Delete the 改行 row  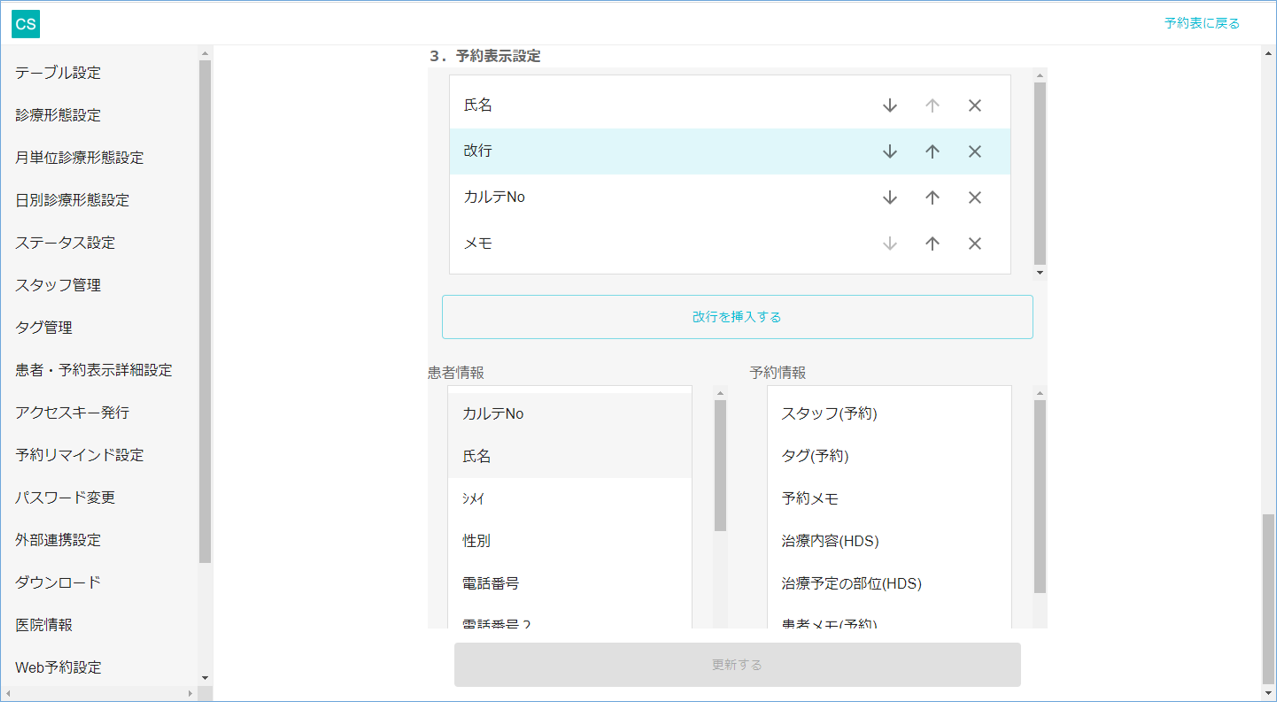click(975, 152)
